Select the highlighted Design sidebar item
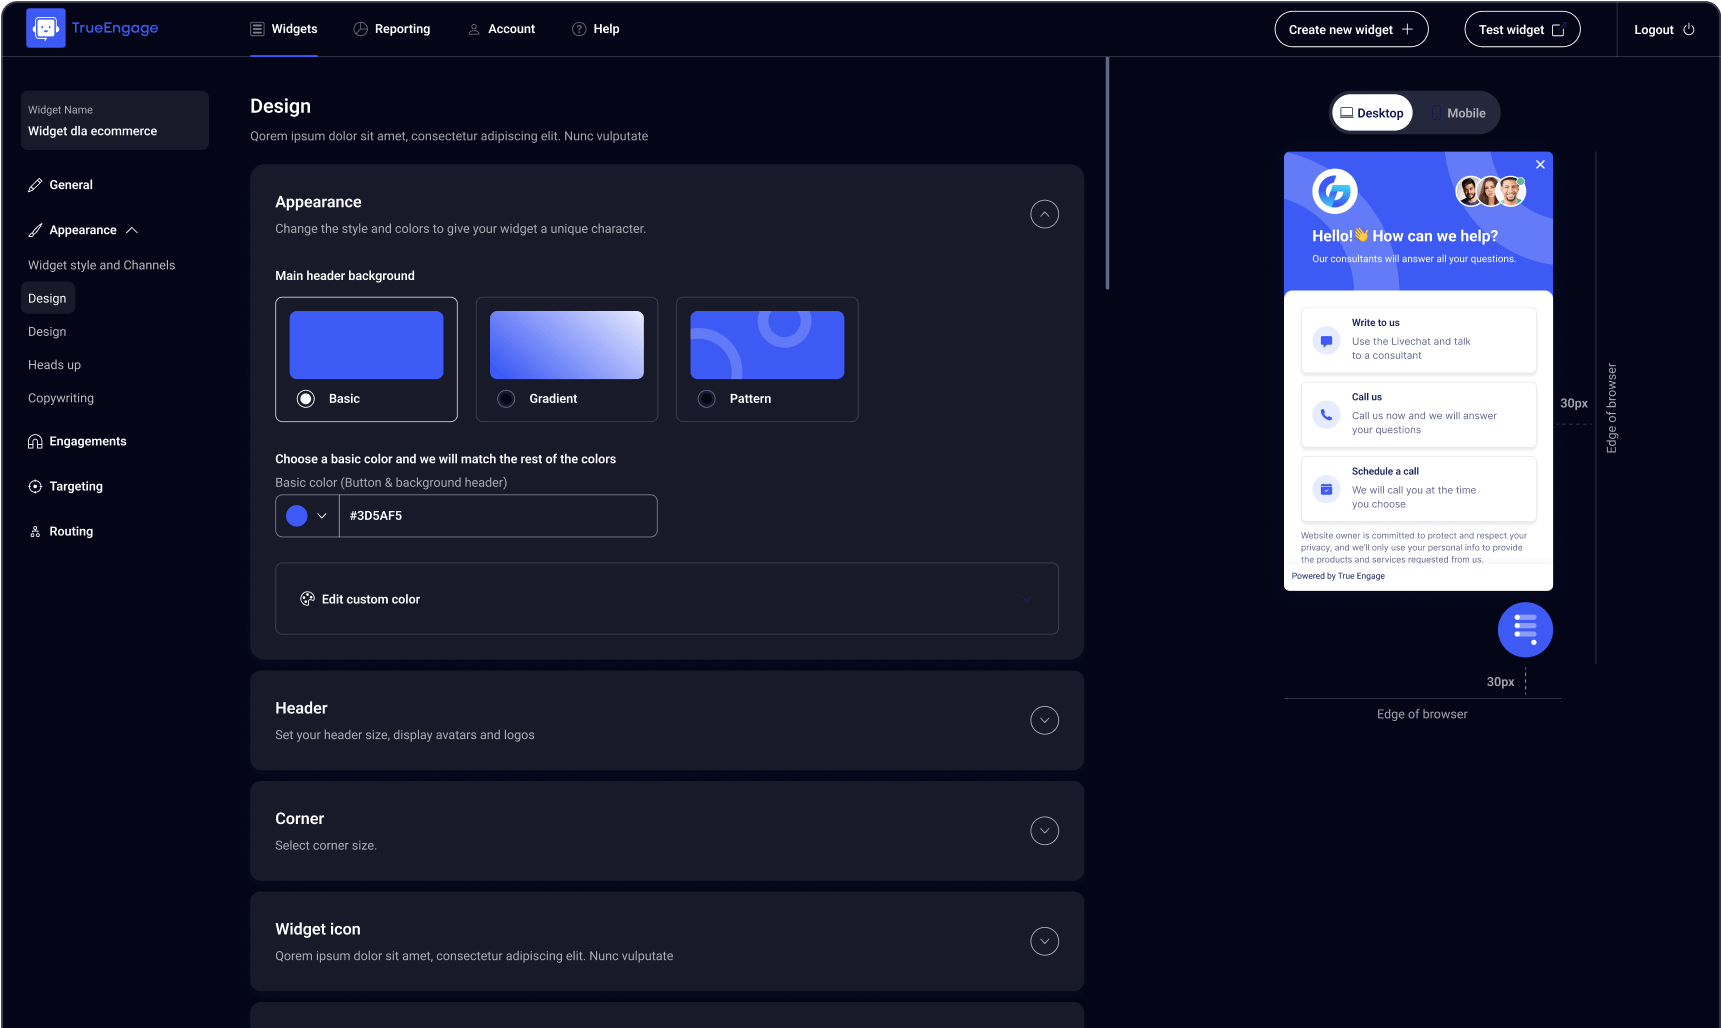1721x1028 pixels. pyautogui.click(x=47, y=298)
